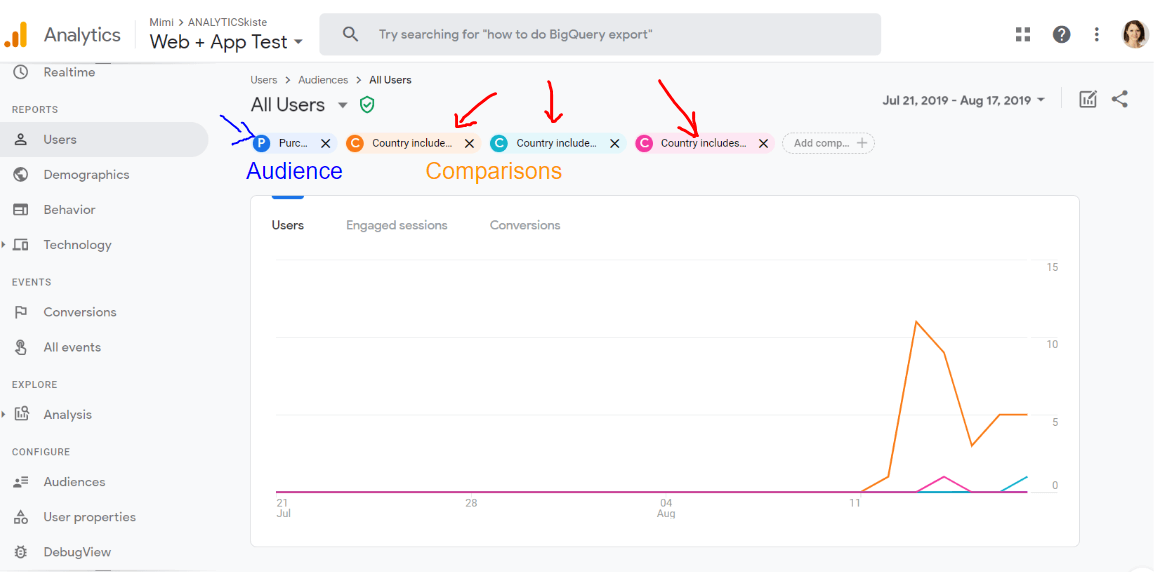Switch to the Engaged sessions tab
The width and height of the screenshot is (1160, 572).
click(396, 225)
